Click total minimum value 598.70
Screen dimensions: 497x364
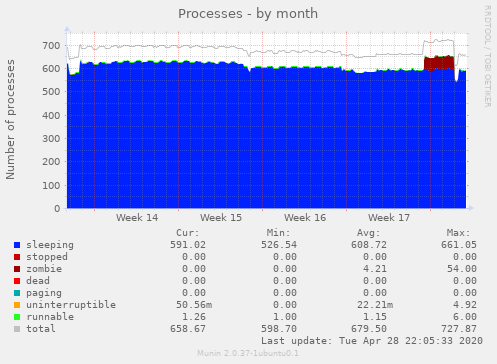coord(279,329)
